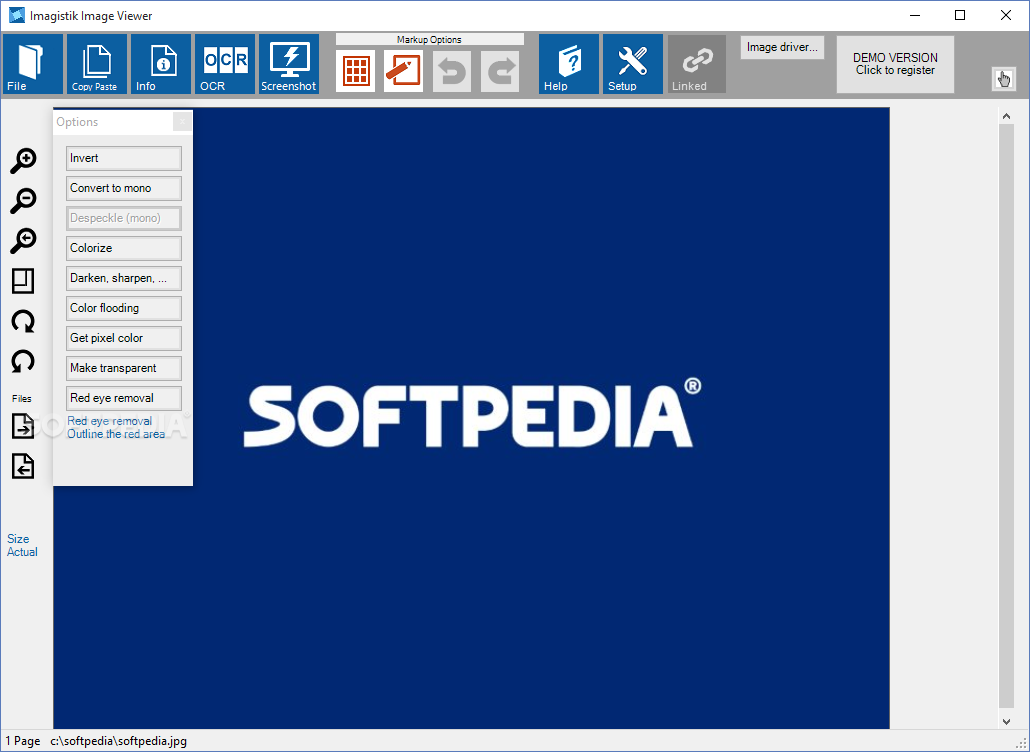Image resolution: width=1030 pixels, height=752 pixels.
Task: Click the fit page icon in sidebar
Action: coord(23,280)
